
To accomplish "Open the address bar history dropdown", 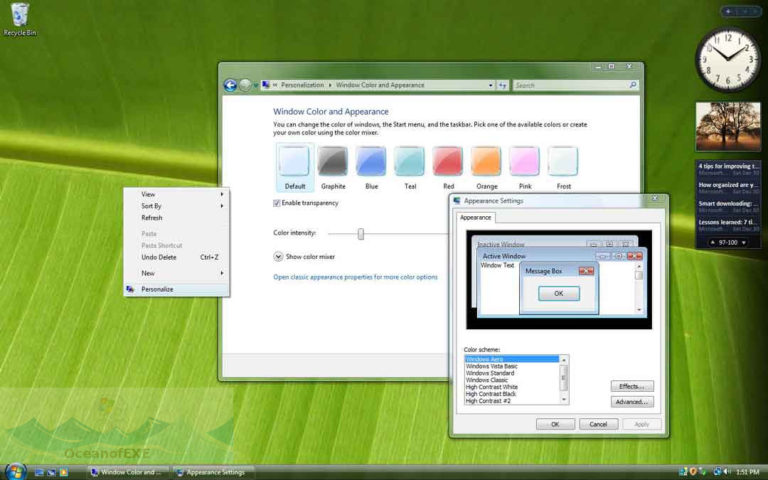I will pos(491,85).
